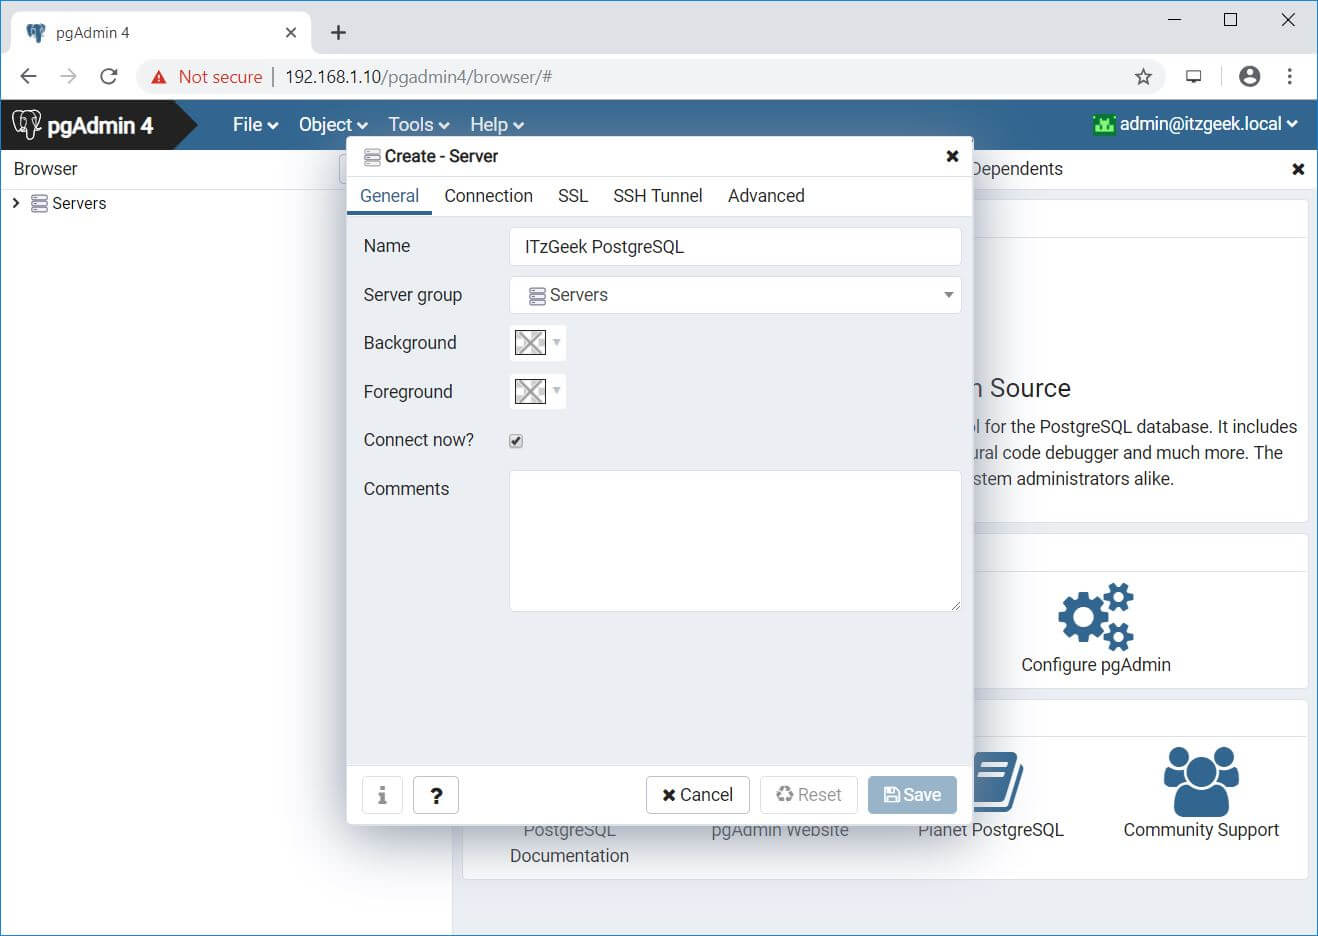Toggle the Connect now? checkbox

[516, 441]
